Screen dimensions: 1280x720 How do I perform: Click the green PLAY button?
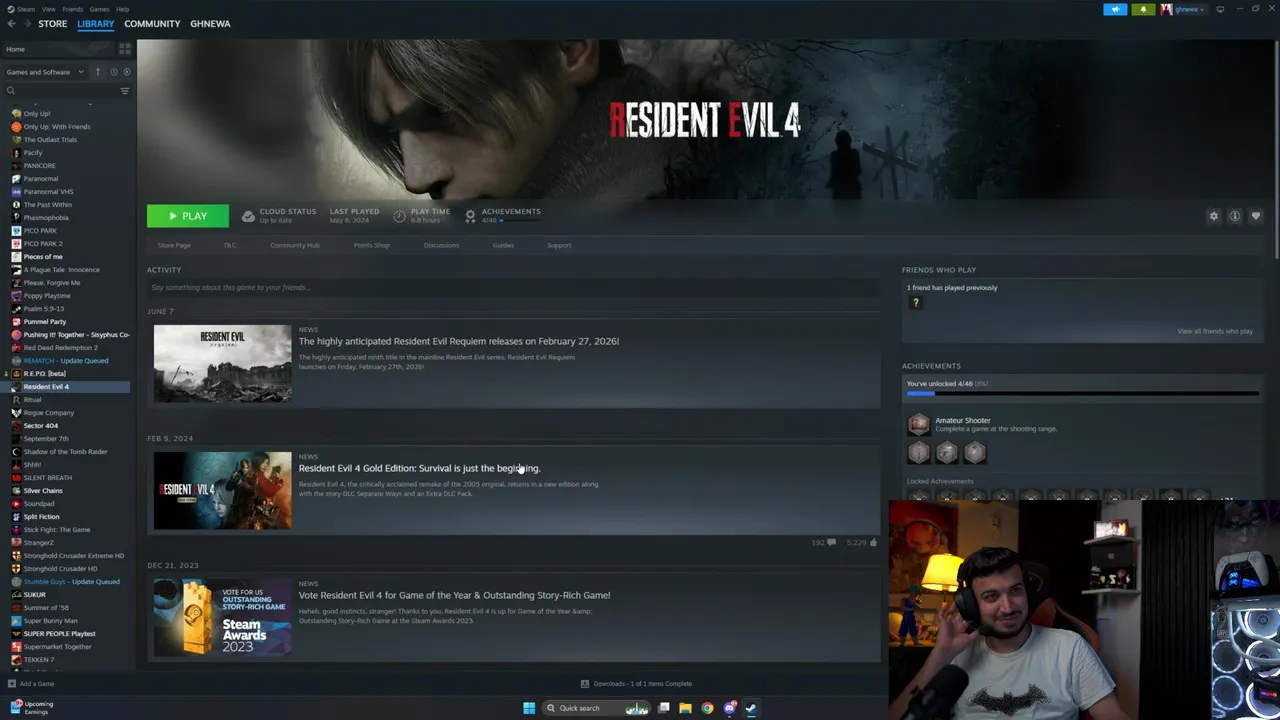(187, 216)
